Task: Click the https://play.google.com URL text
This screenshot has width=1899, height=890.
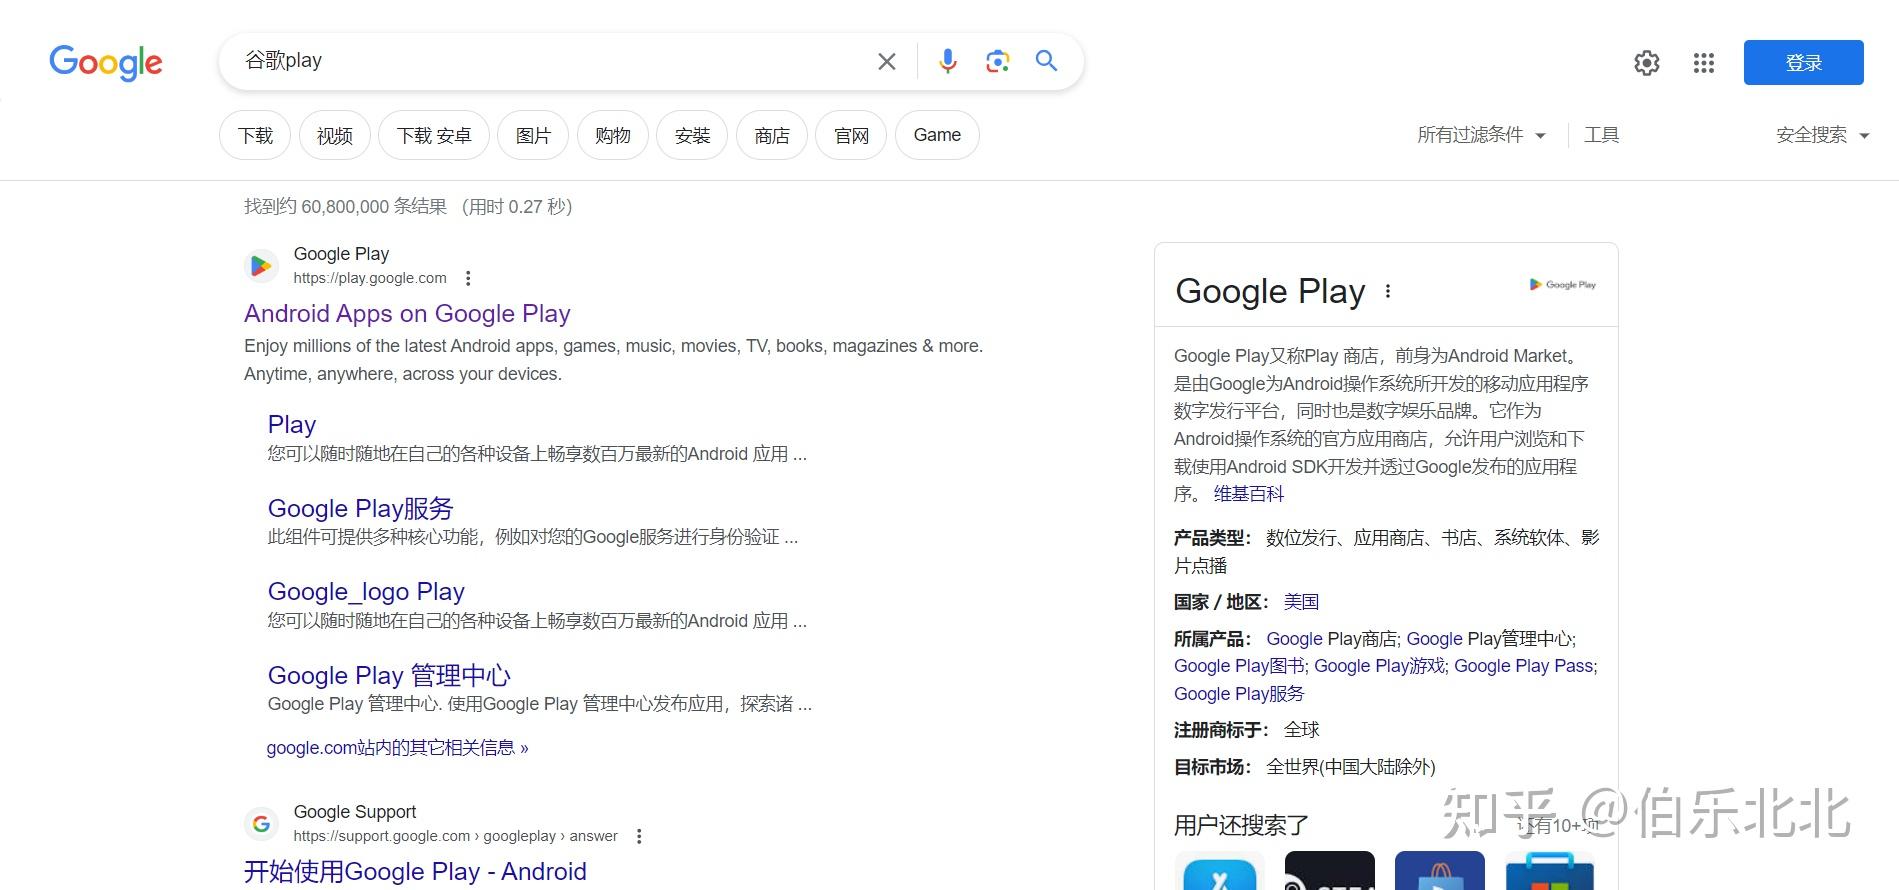Action: pos(370,278)
